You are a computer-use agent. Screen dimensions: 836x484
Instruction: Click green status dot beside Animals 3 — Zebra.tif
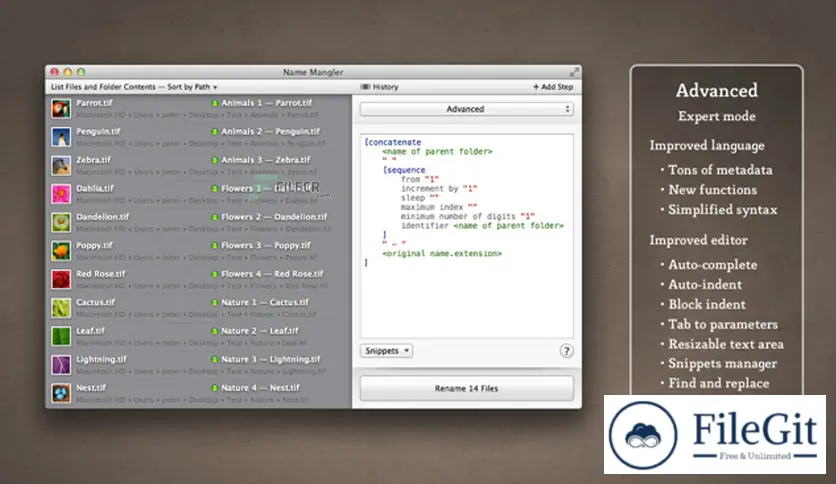click(x=214, y=160)
